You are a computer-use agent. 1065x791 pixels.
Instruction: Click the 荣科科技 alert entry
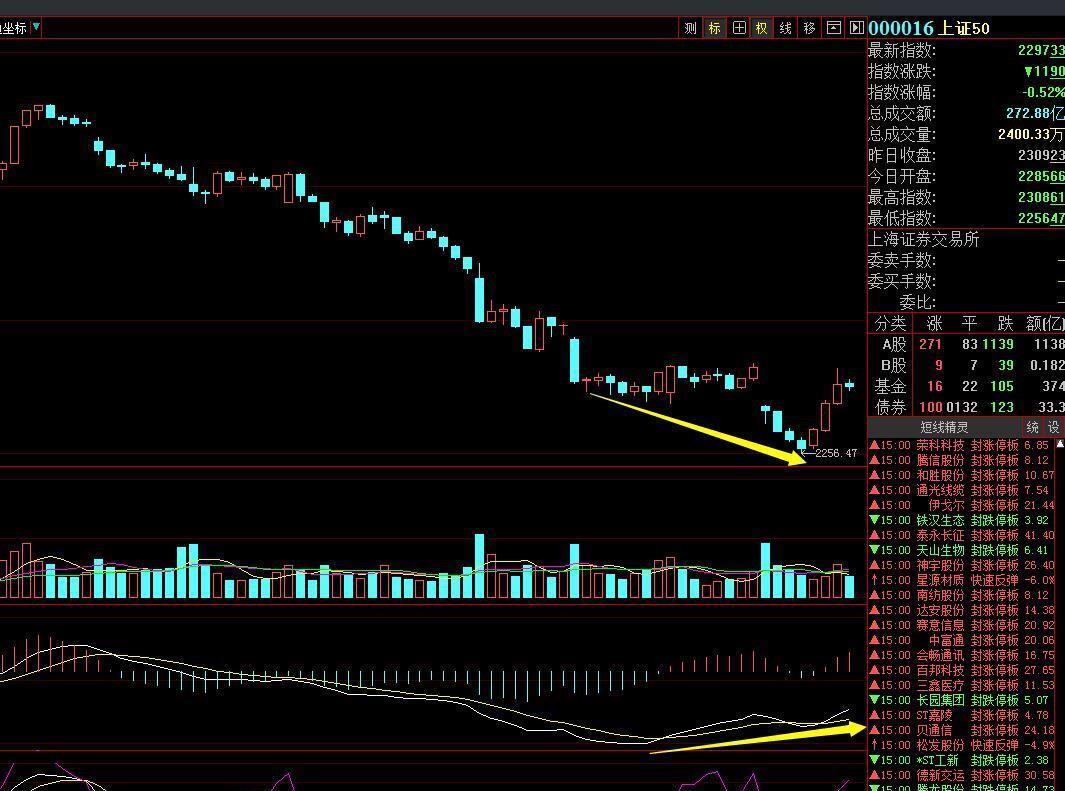tap(961, 445)
